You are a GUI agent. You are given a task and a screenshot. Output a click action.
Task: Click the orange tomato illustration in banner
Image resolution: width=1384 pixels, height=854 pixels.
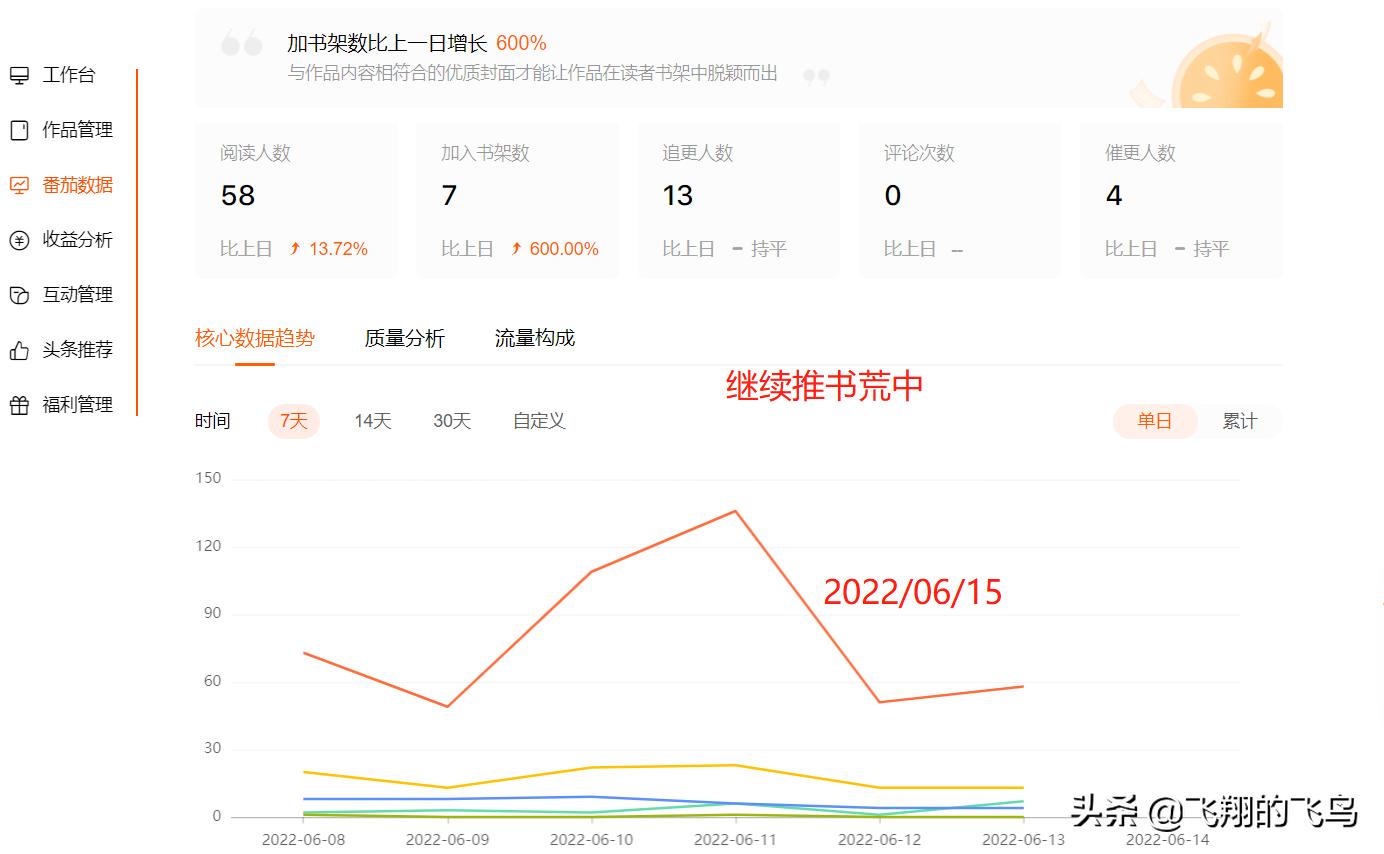[1227, 74]
